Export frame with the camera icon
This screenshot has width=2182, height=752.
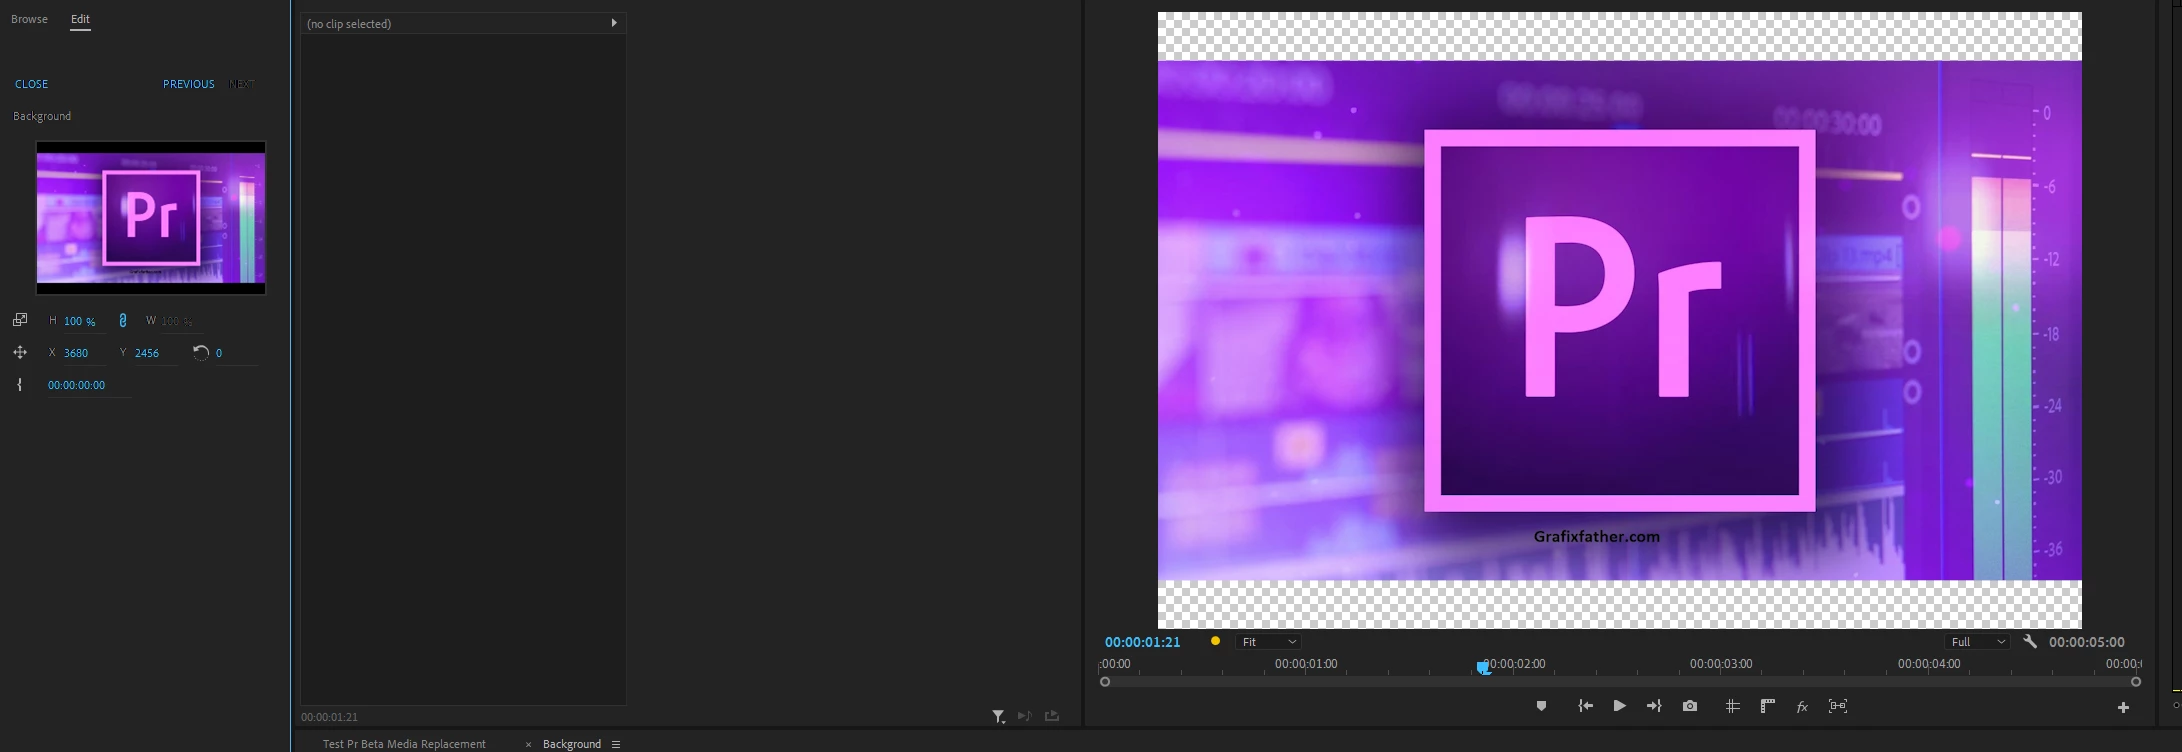1690,706
